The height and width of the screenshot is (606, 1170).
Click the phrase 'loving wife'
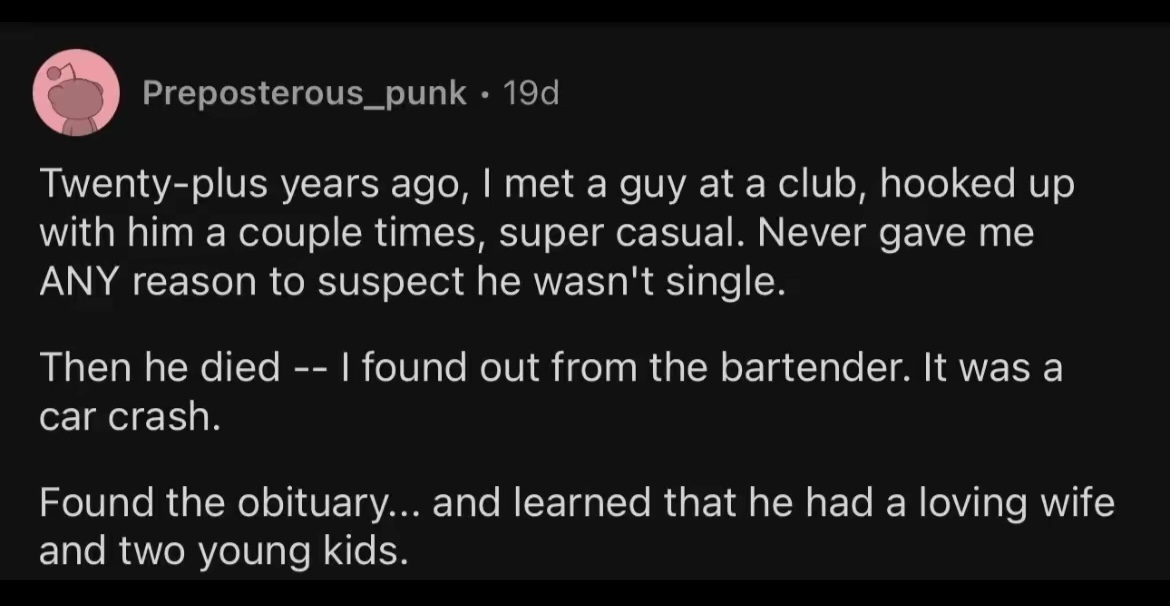point(1016,502)
